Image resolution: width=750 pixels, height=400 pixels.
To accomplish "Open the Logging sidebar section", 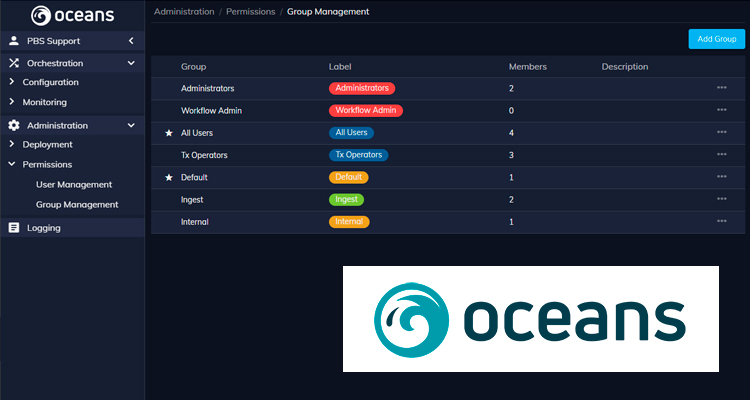I will pyautogui.click(x=73, y=228).
